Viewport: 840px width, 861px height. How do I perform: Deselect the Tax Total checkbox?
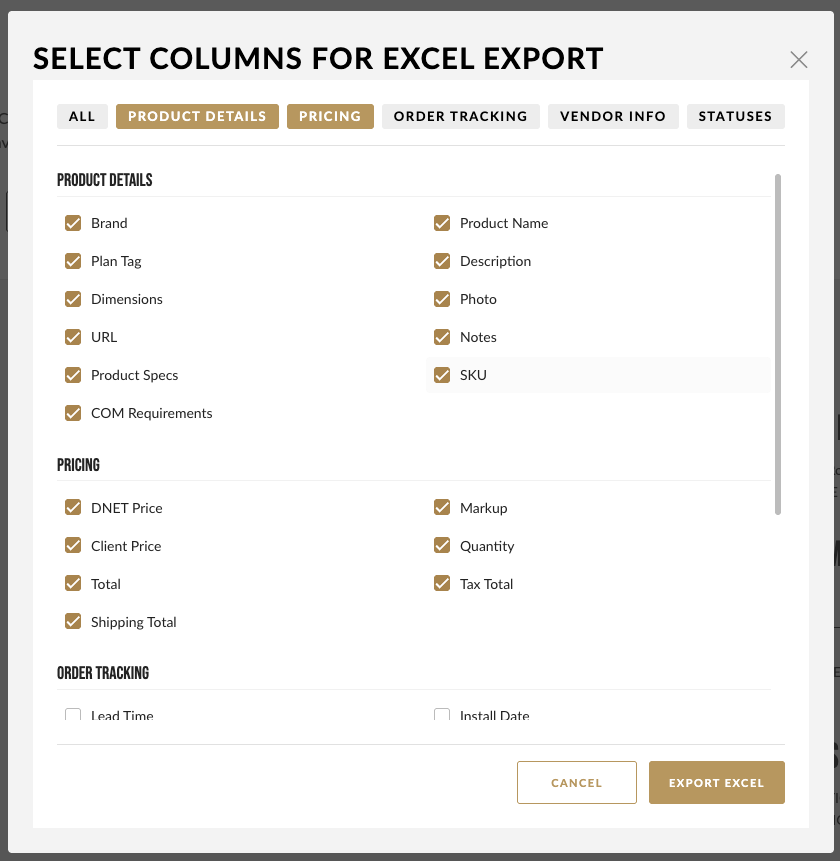click(442, 583)
